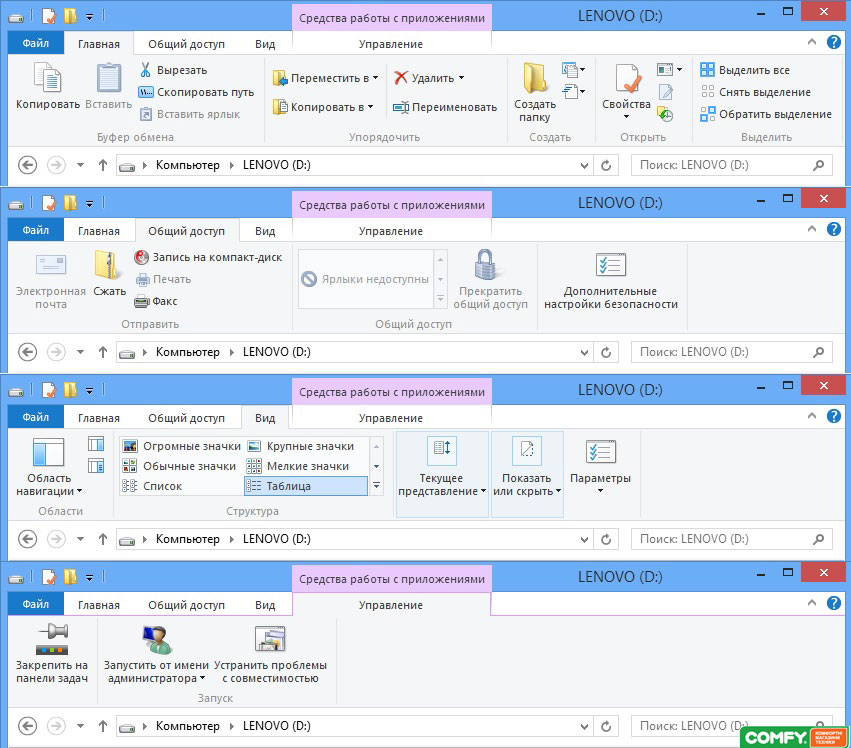851x748 pixels.
Task: Open address bar dropdown in window showing Общий доступ ribbon
Action: pyautogui.click(x=584, y=352)
